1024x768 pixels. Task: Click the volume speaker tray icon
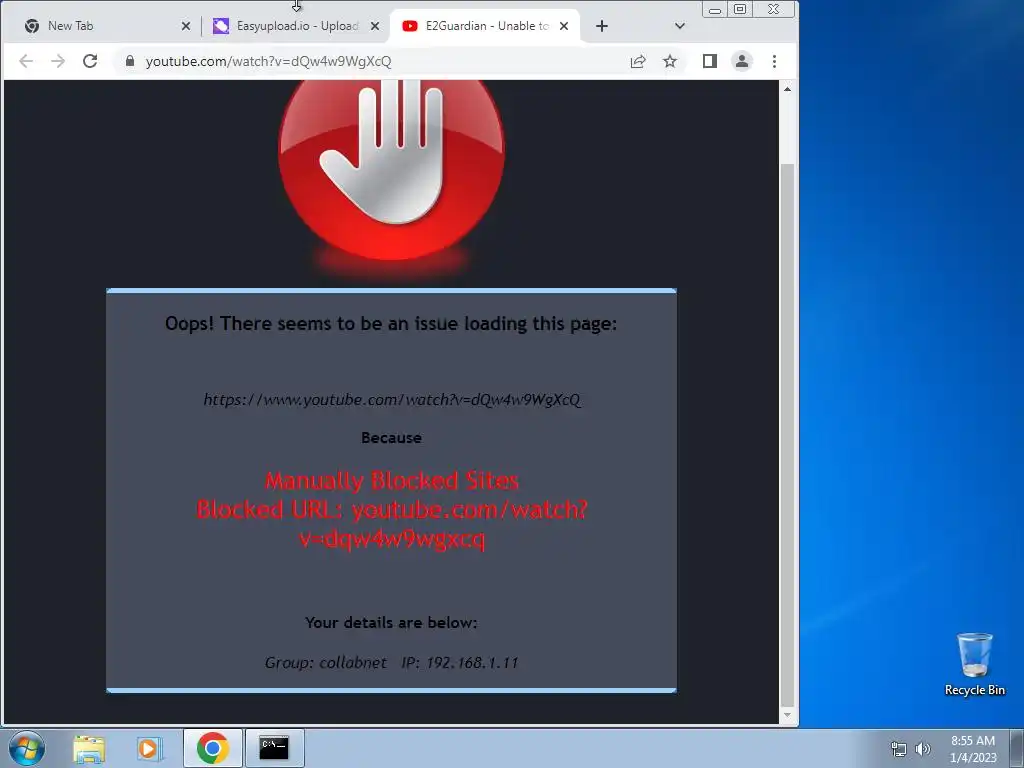[x=923, y=749]
